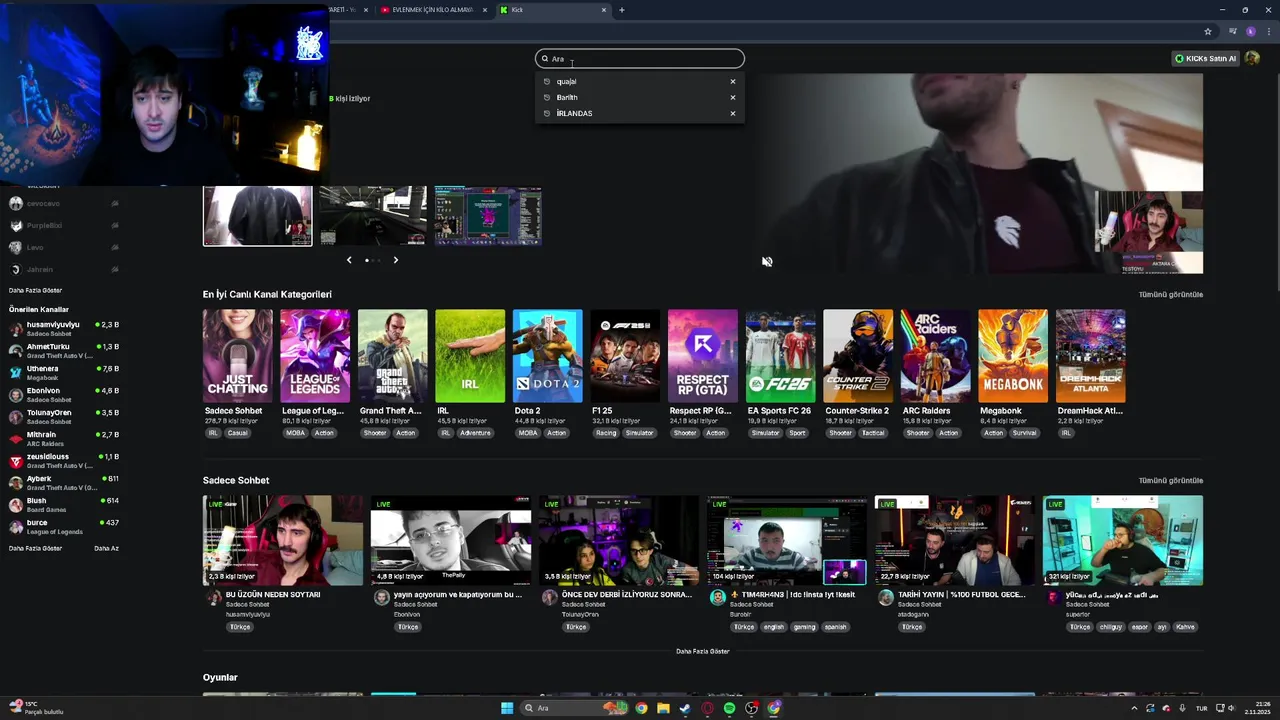Open Steam from the taskbar
Image resolution: width=1280 pixels, height=720 pixels.
[x=685, y=708]
